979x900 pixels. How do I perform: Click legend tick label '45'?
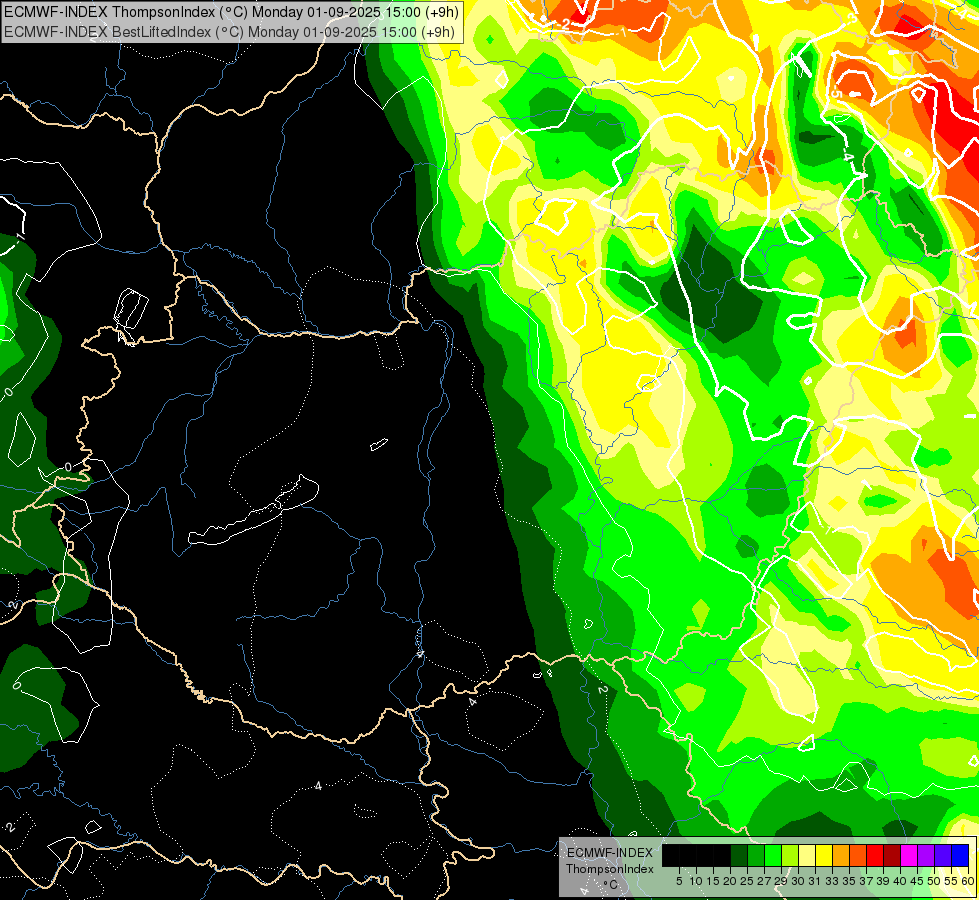[x=917, y=881]
